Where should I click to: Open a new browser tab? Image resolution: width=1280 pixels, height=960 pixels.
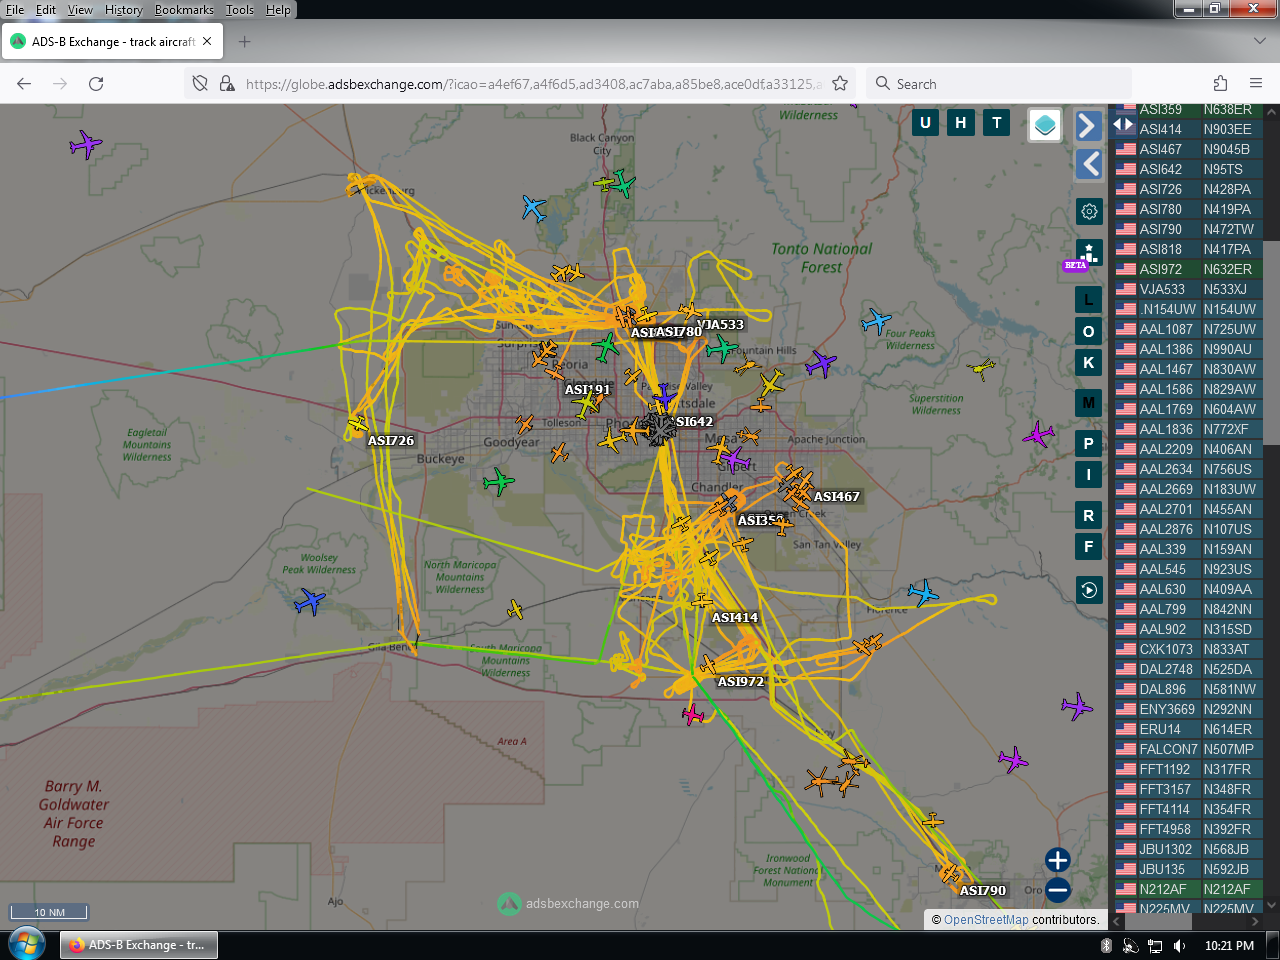[x=245, y=42]
